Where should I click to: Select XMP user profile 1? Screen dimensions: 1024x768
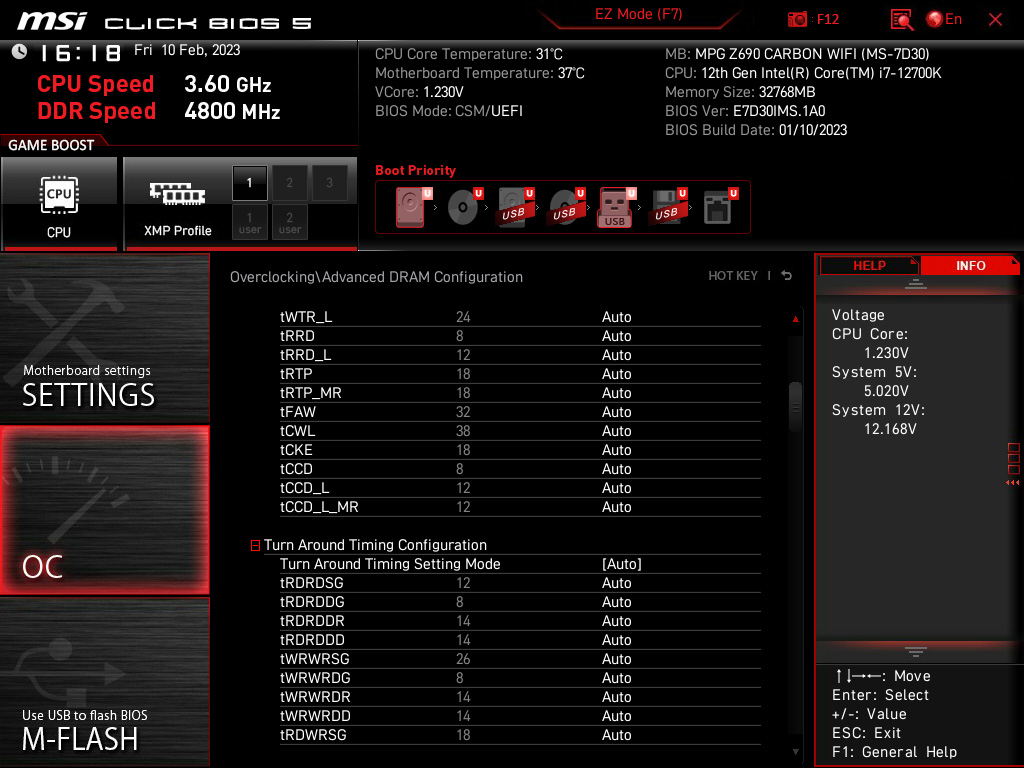(249, 222)
